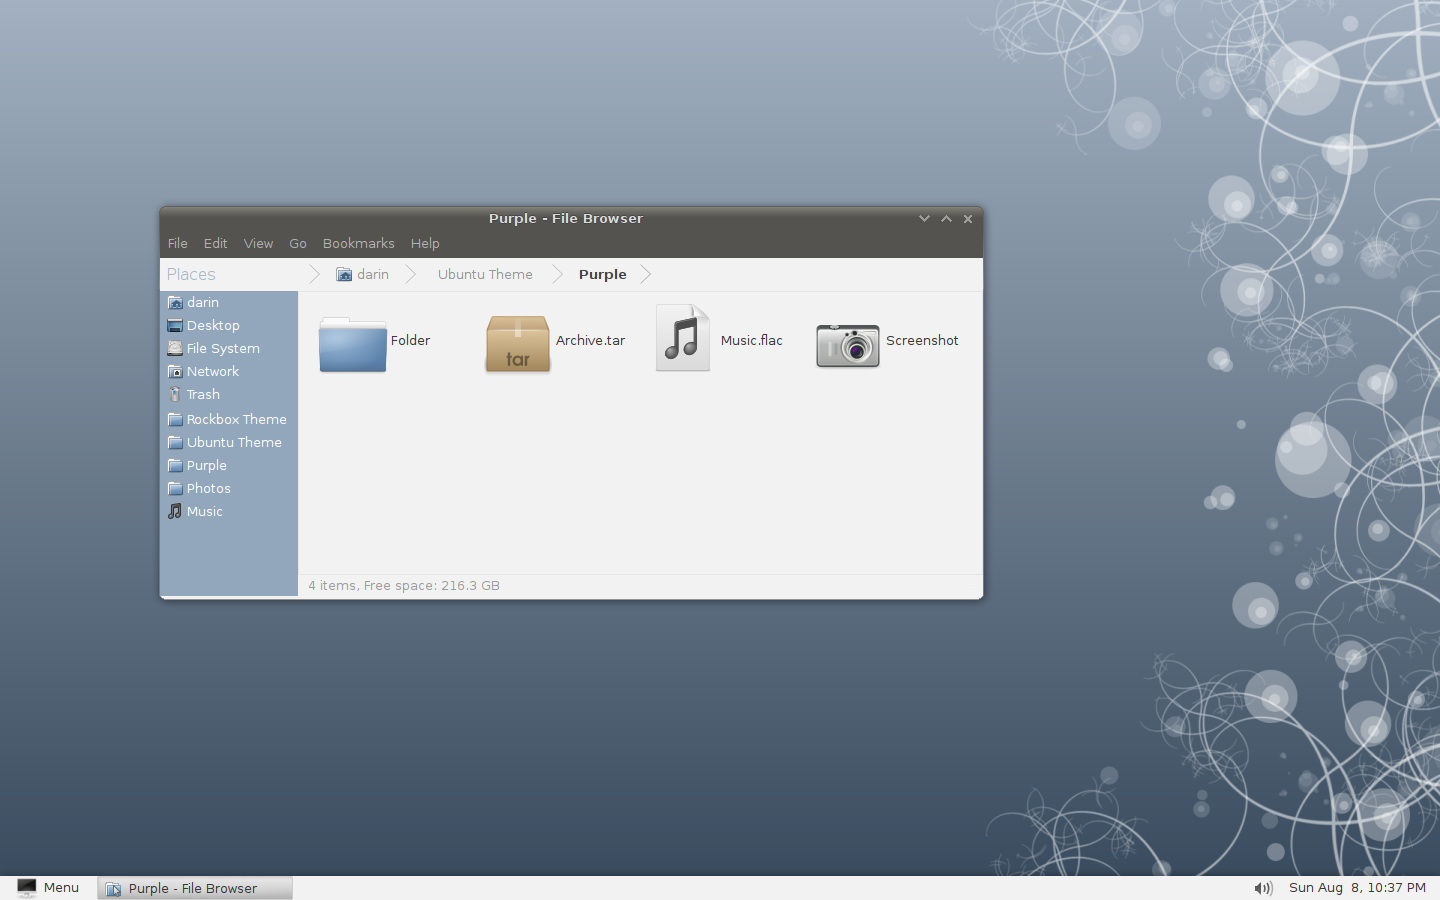The width and height of the screenshot is (1440, 900).
Task: Click the Screenshot file name label
Action: [922, 340]
